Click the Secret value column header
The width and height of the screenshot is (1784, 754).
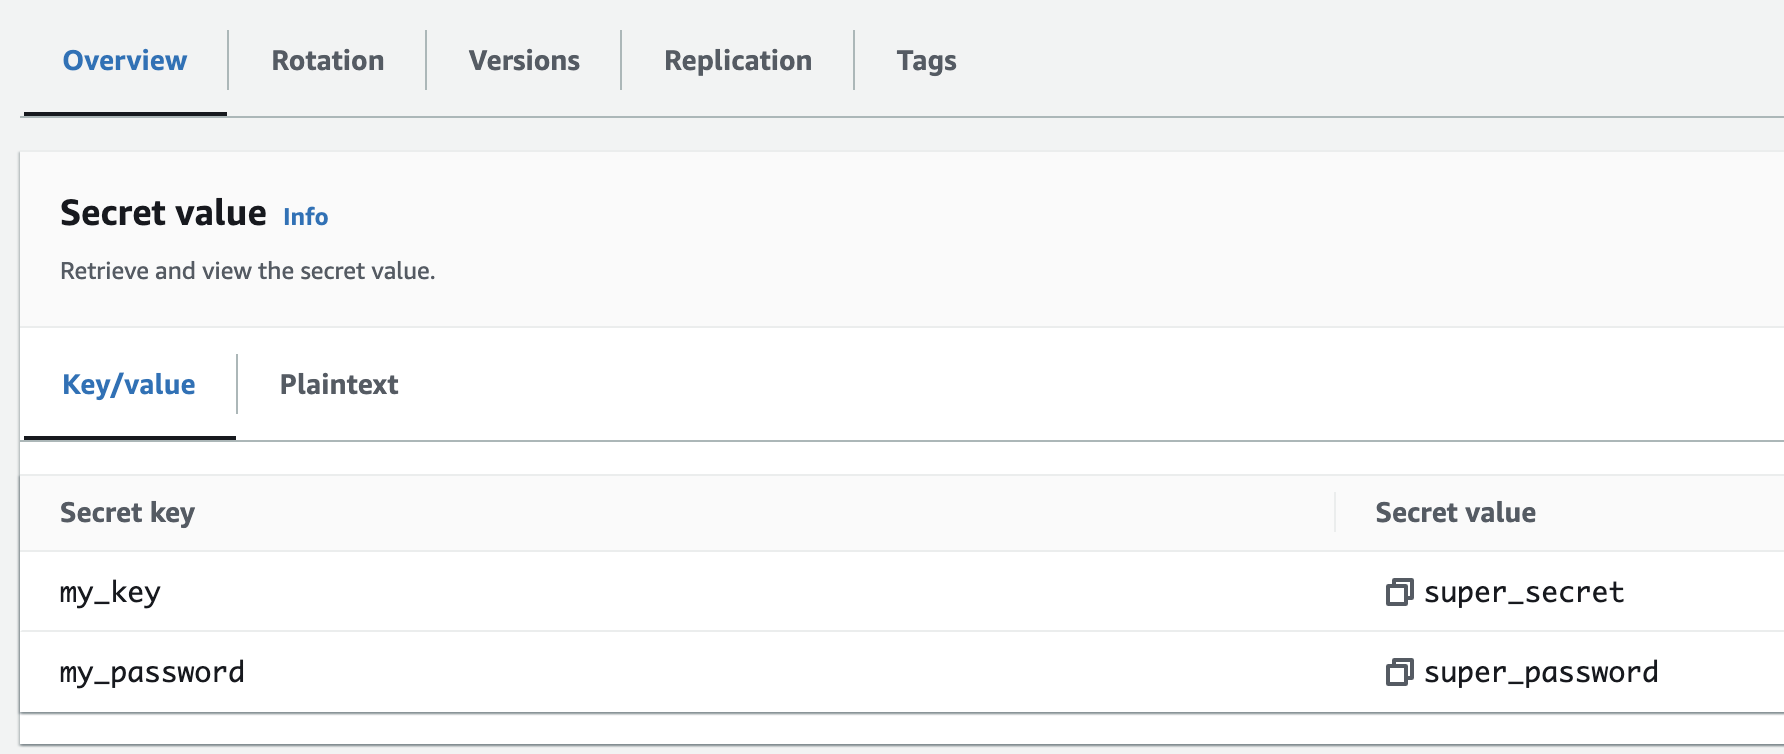tap(1455, 513)
